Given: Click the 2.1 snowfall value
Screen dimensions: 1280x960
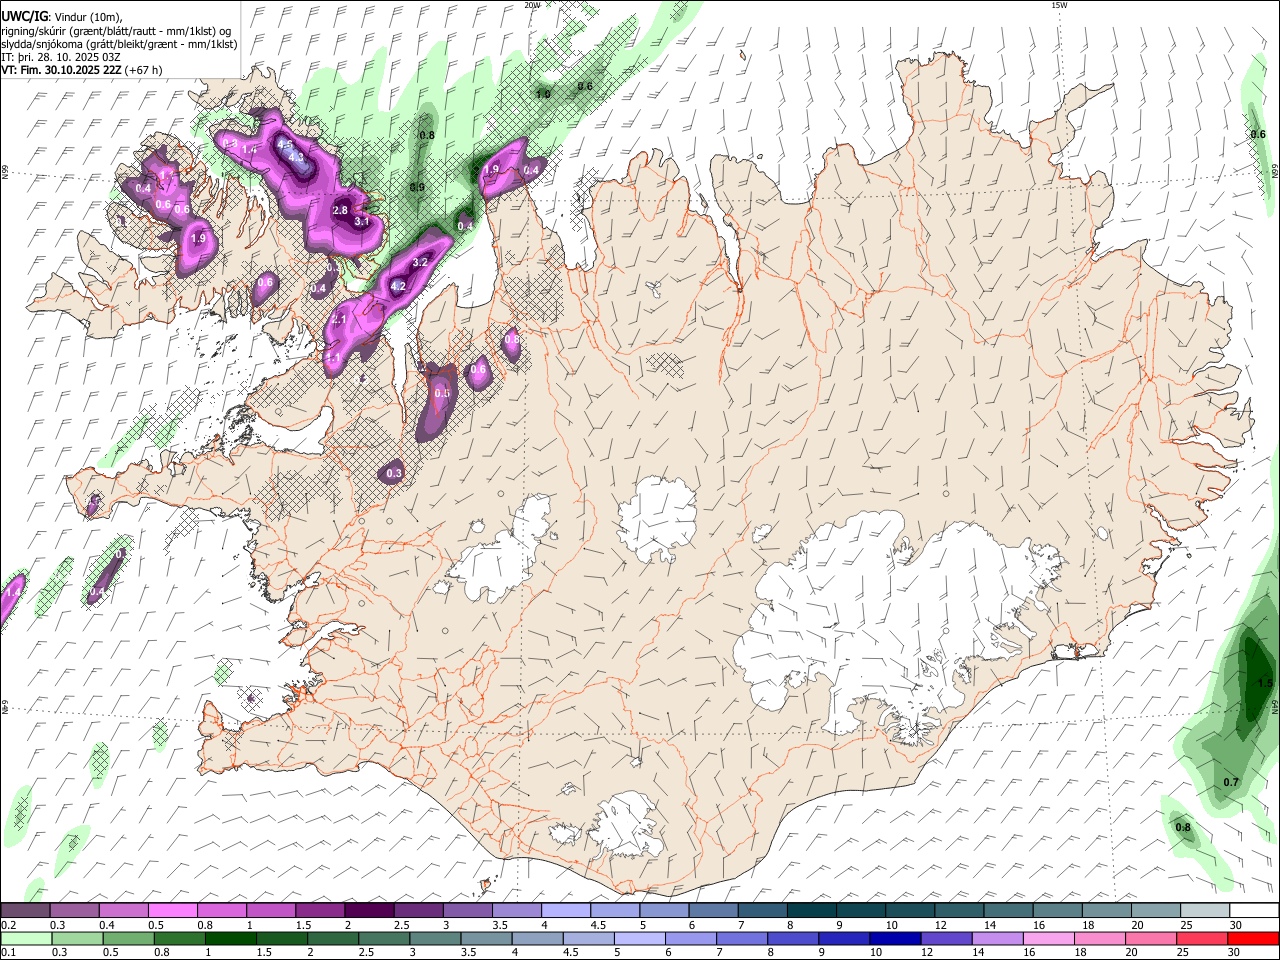Looking at the screenshot, I should point(338,320).
